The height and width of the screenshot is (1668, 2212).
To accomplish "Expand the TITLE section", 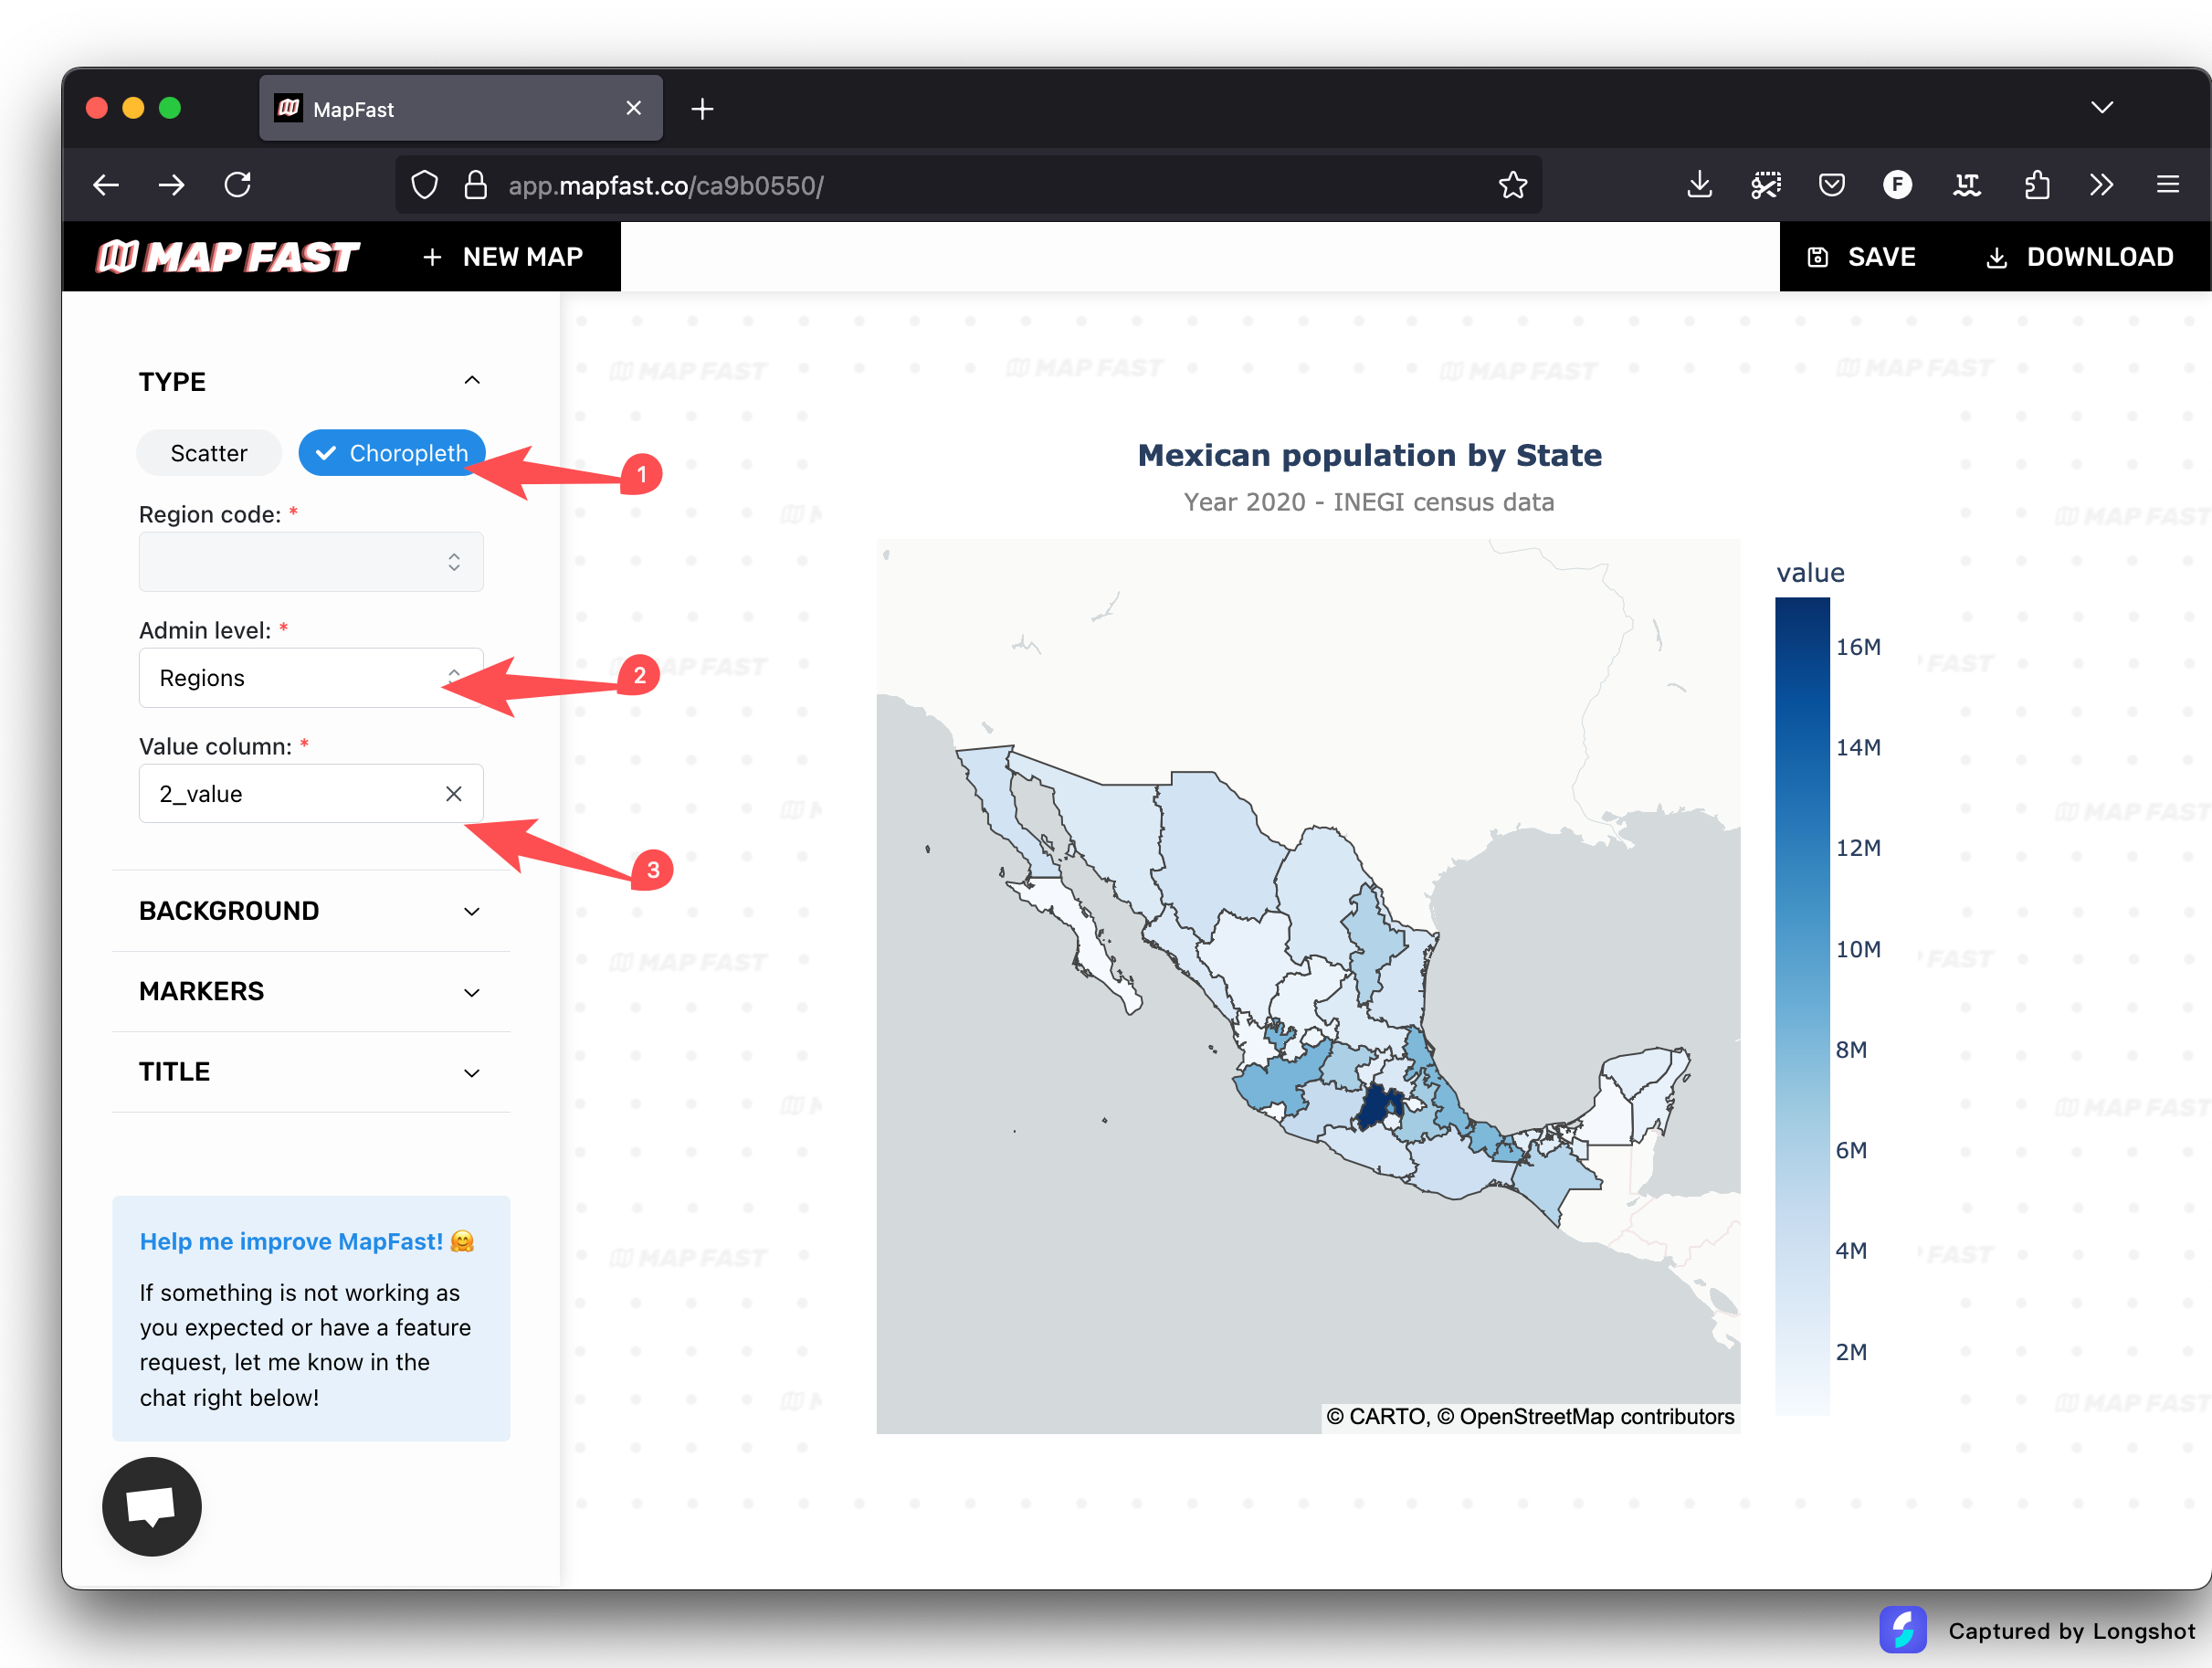I will click(311, 1072).
